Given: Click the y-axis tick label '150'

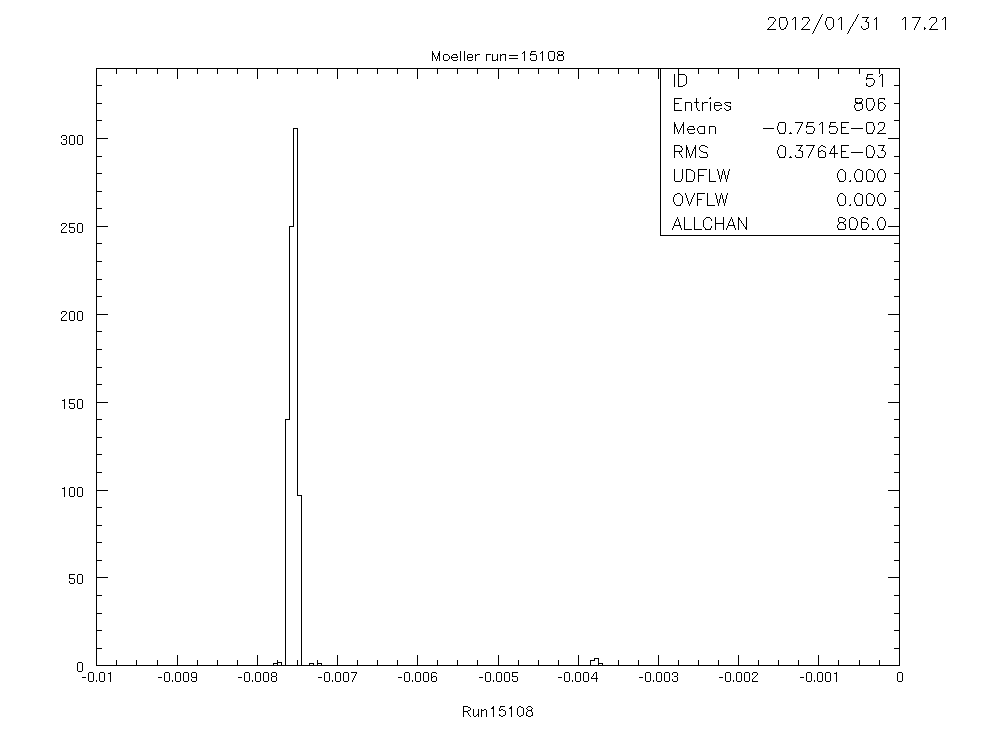Looking at the screenshot, I should tap(72, 404).
